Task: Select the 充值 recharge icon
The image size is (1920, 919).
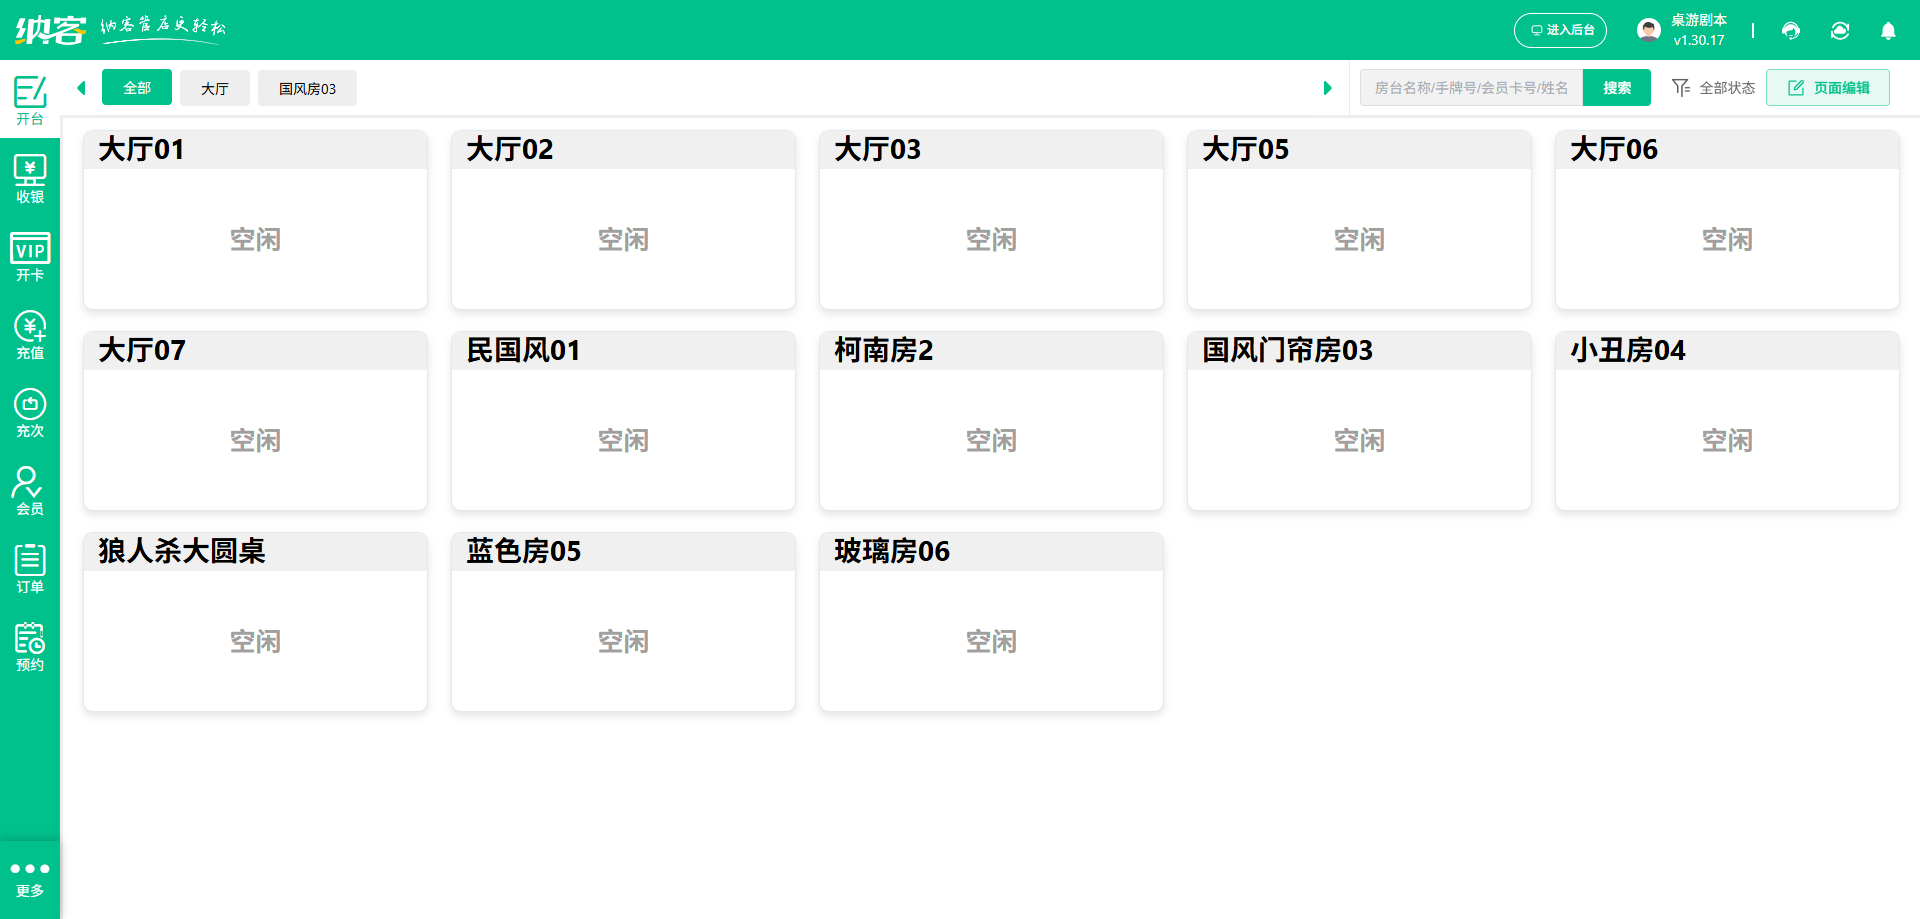Action: click(29, 334)
